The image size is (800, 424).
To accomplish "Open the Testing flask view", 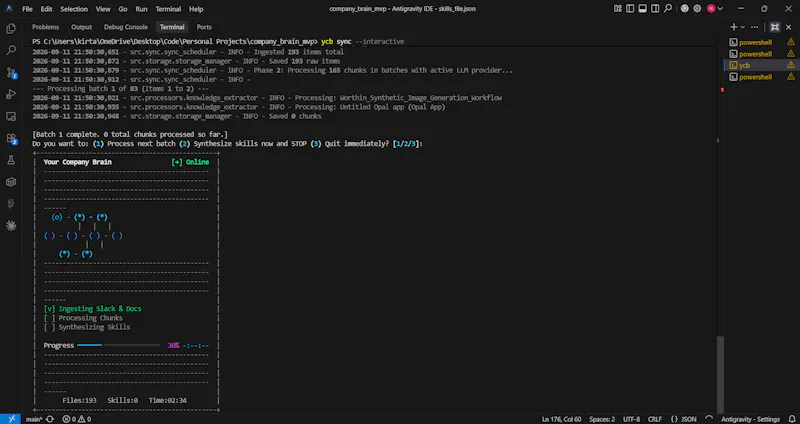I will pos(11,160).
